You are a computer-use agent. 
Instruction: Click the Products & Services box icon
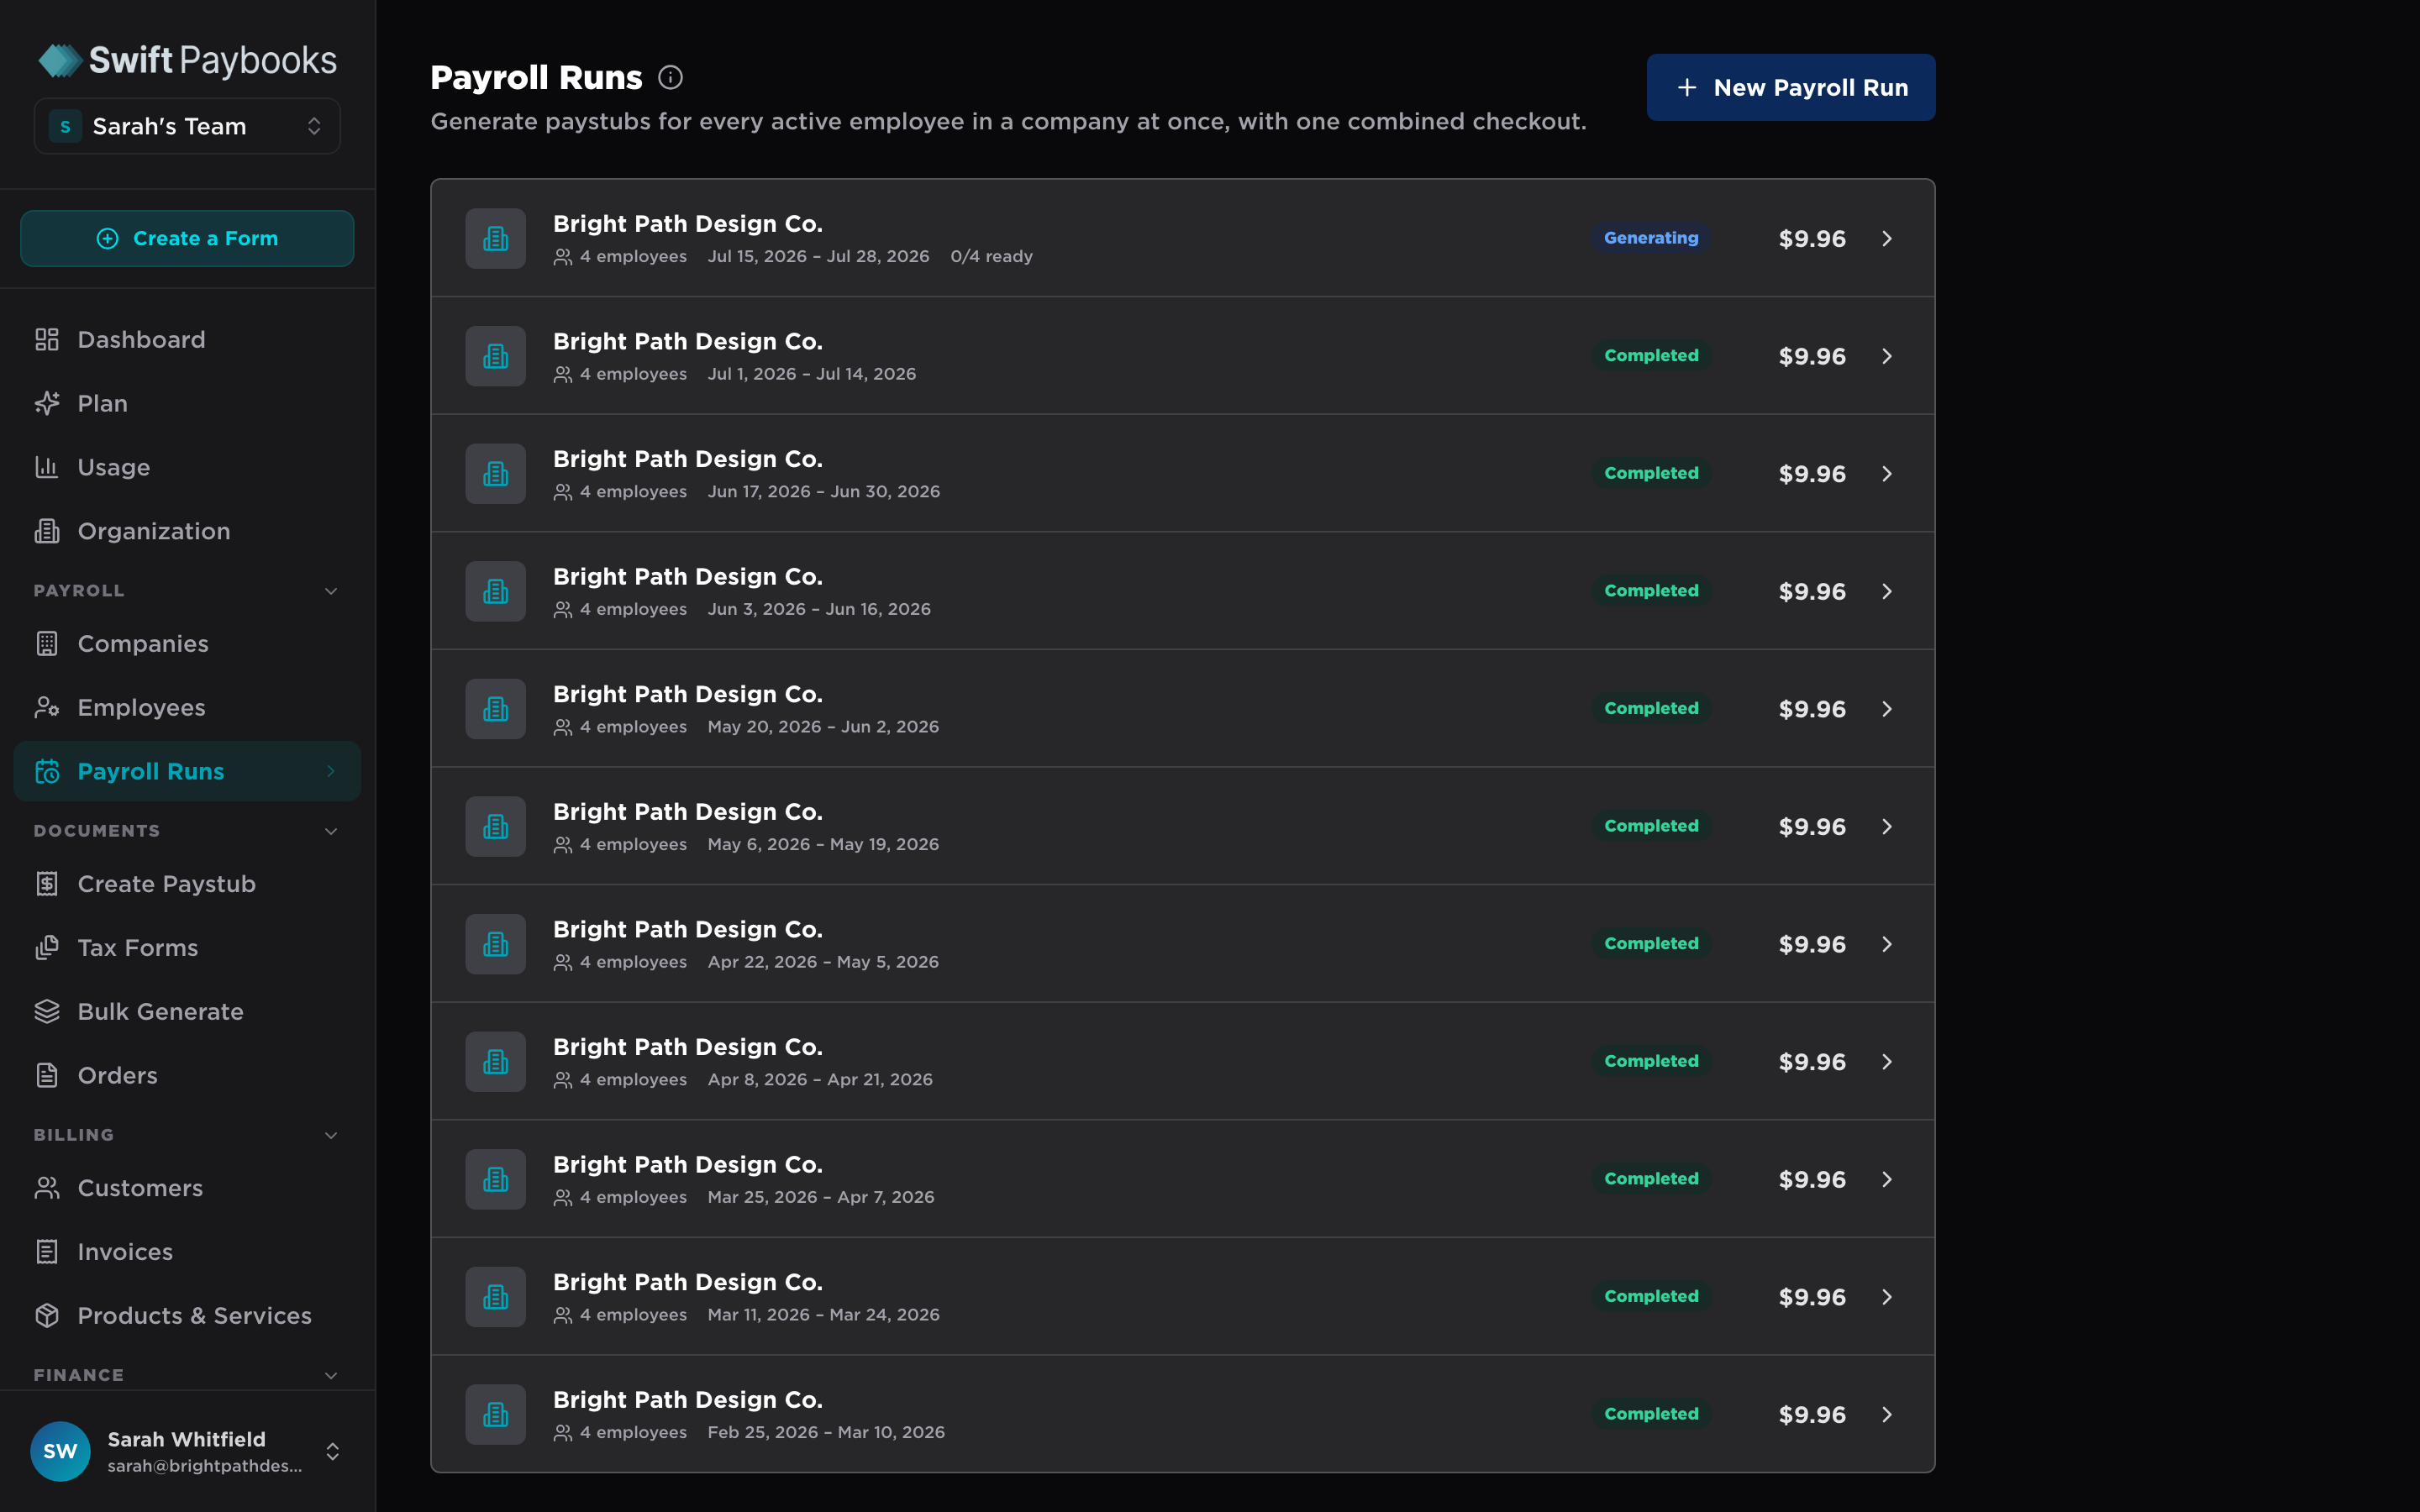click(x=47, y=1316)
